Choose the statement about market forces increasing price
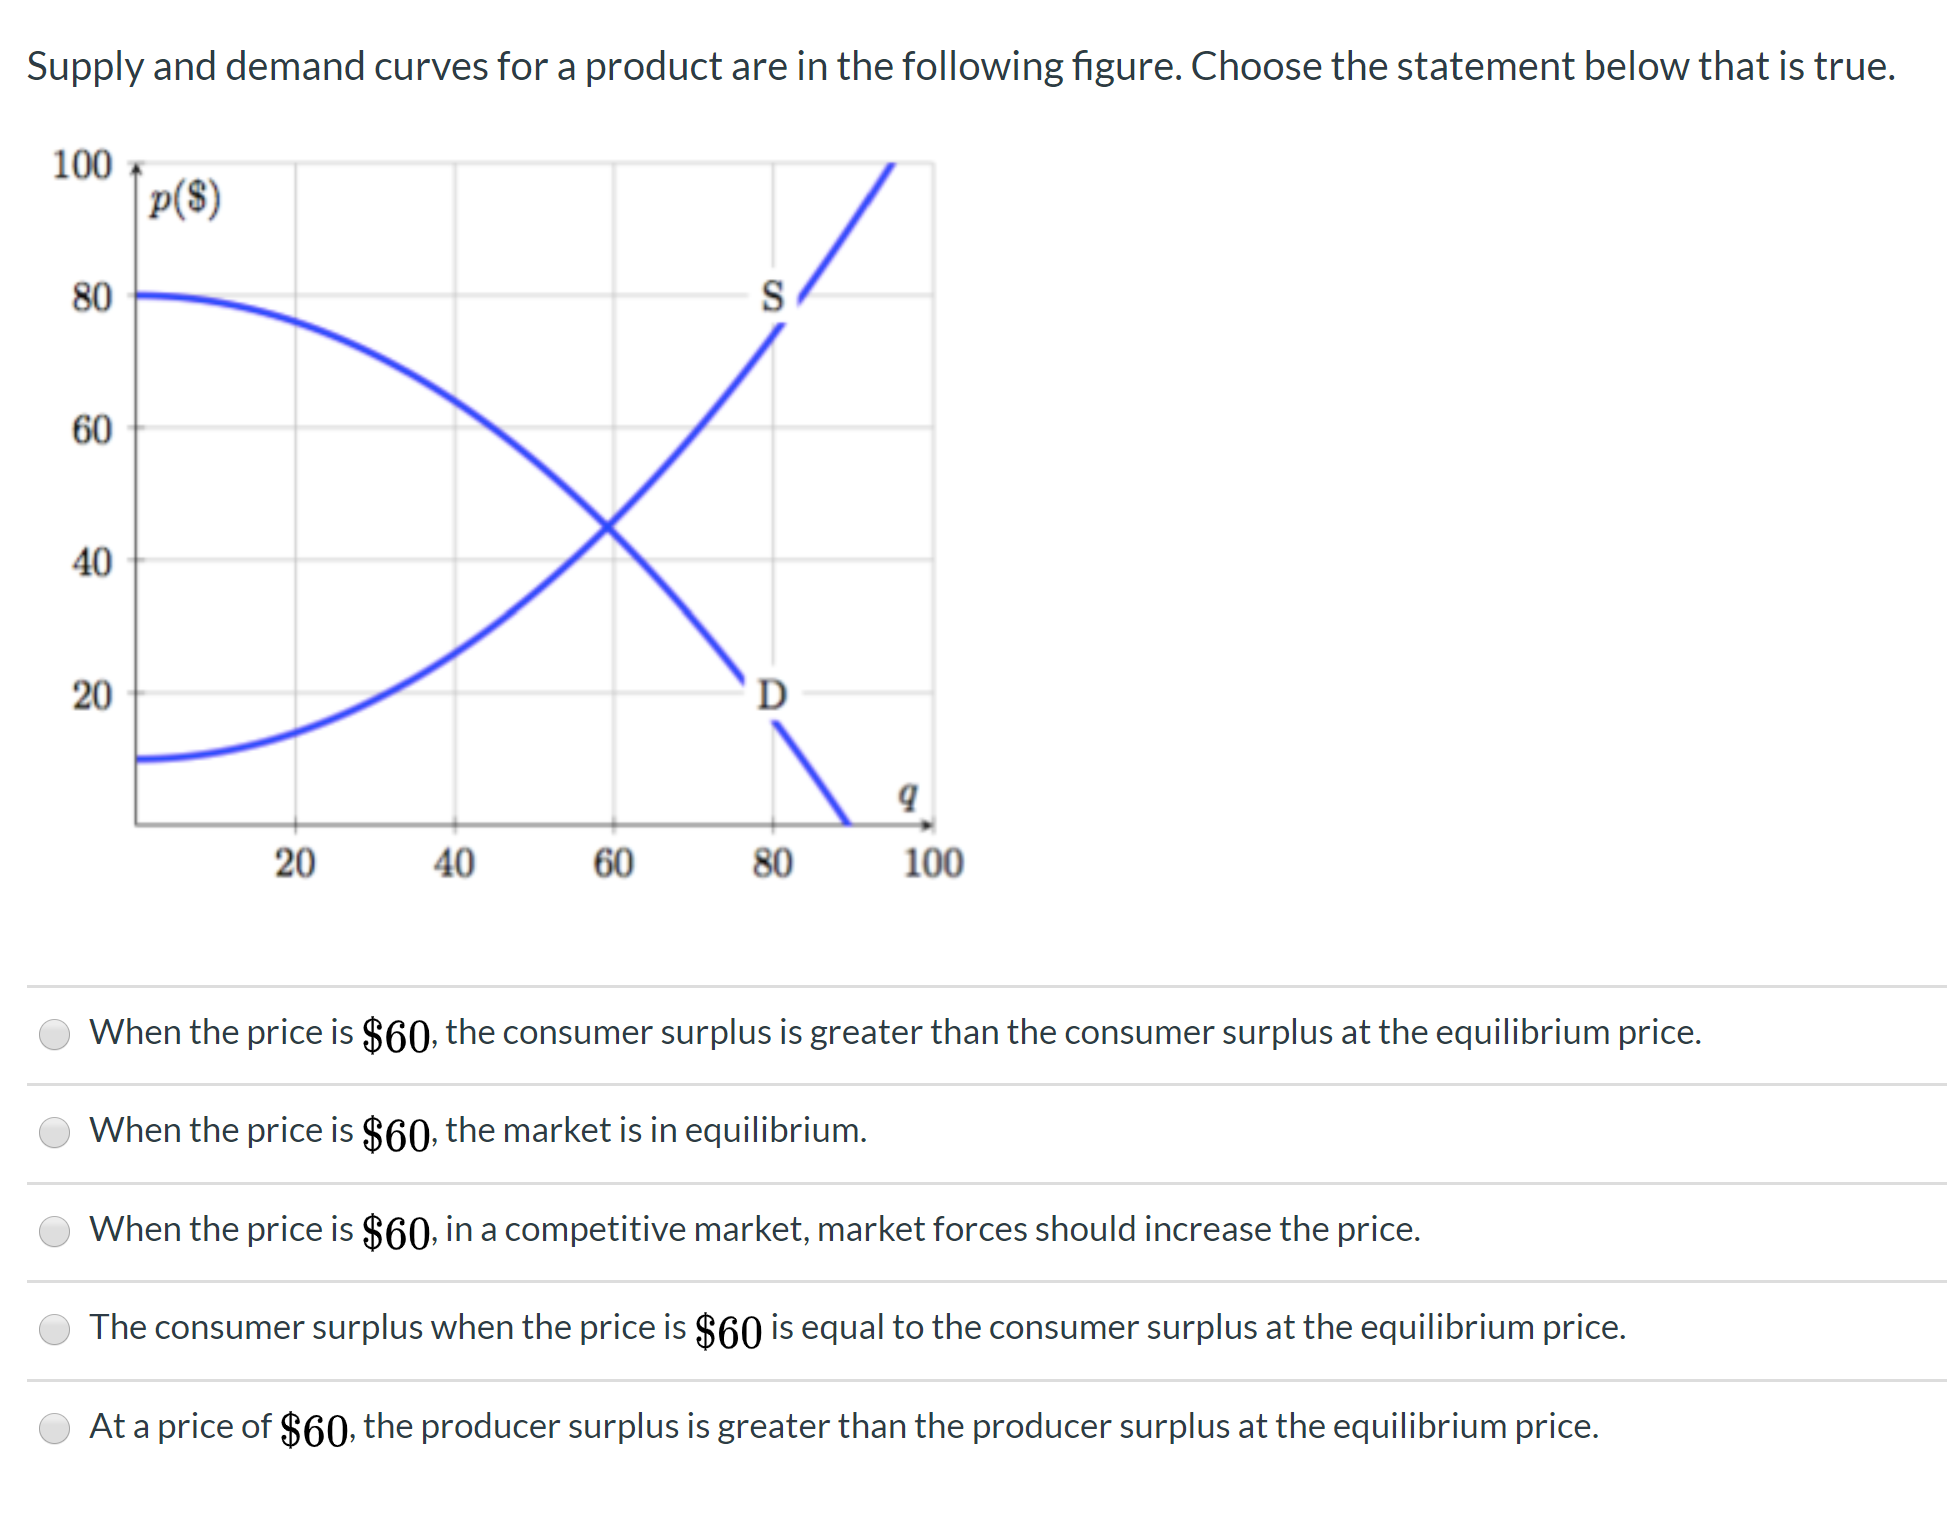Screen dimensions: 1947x1515 coord(55,1233)
